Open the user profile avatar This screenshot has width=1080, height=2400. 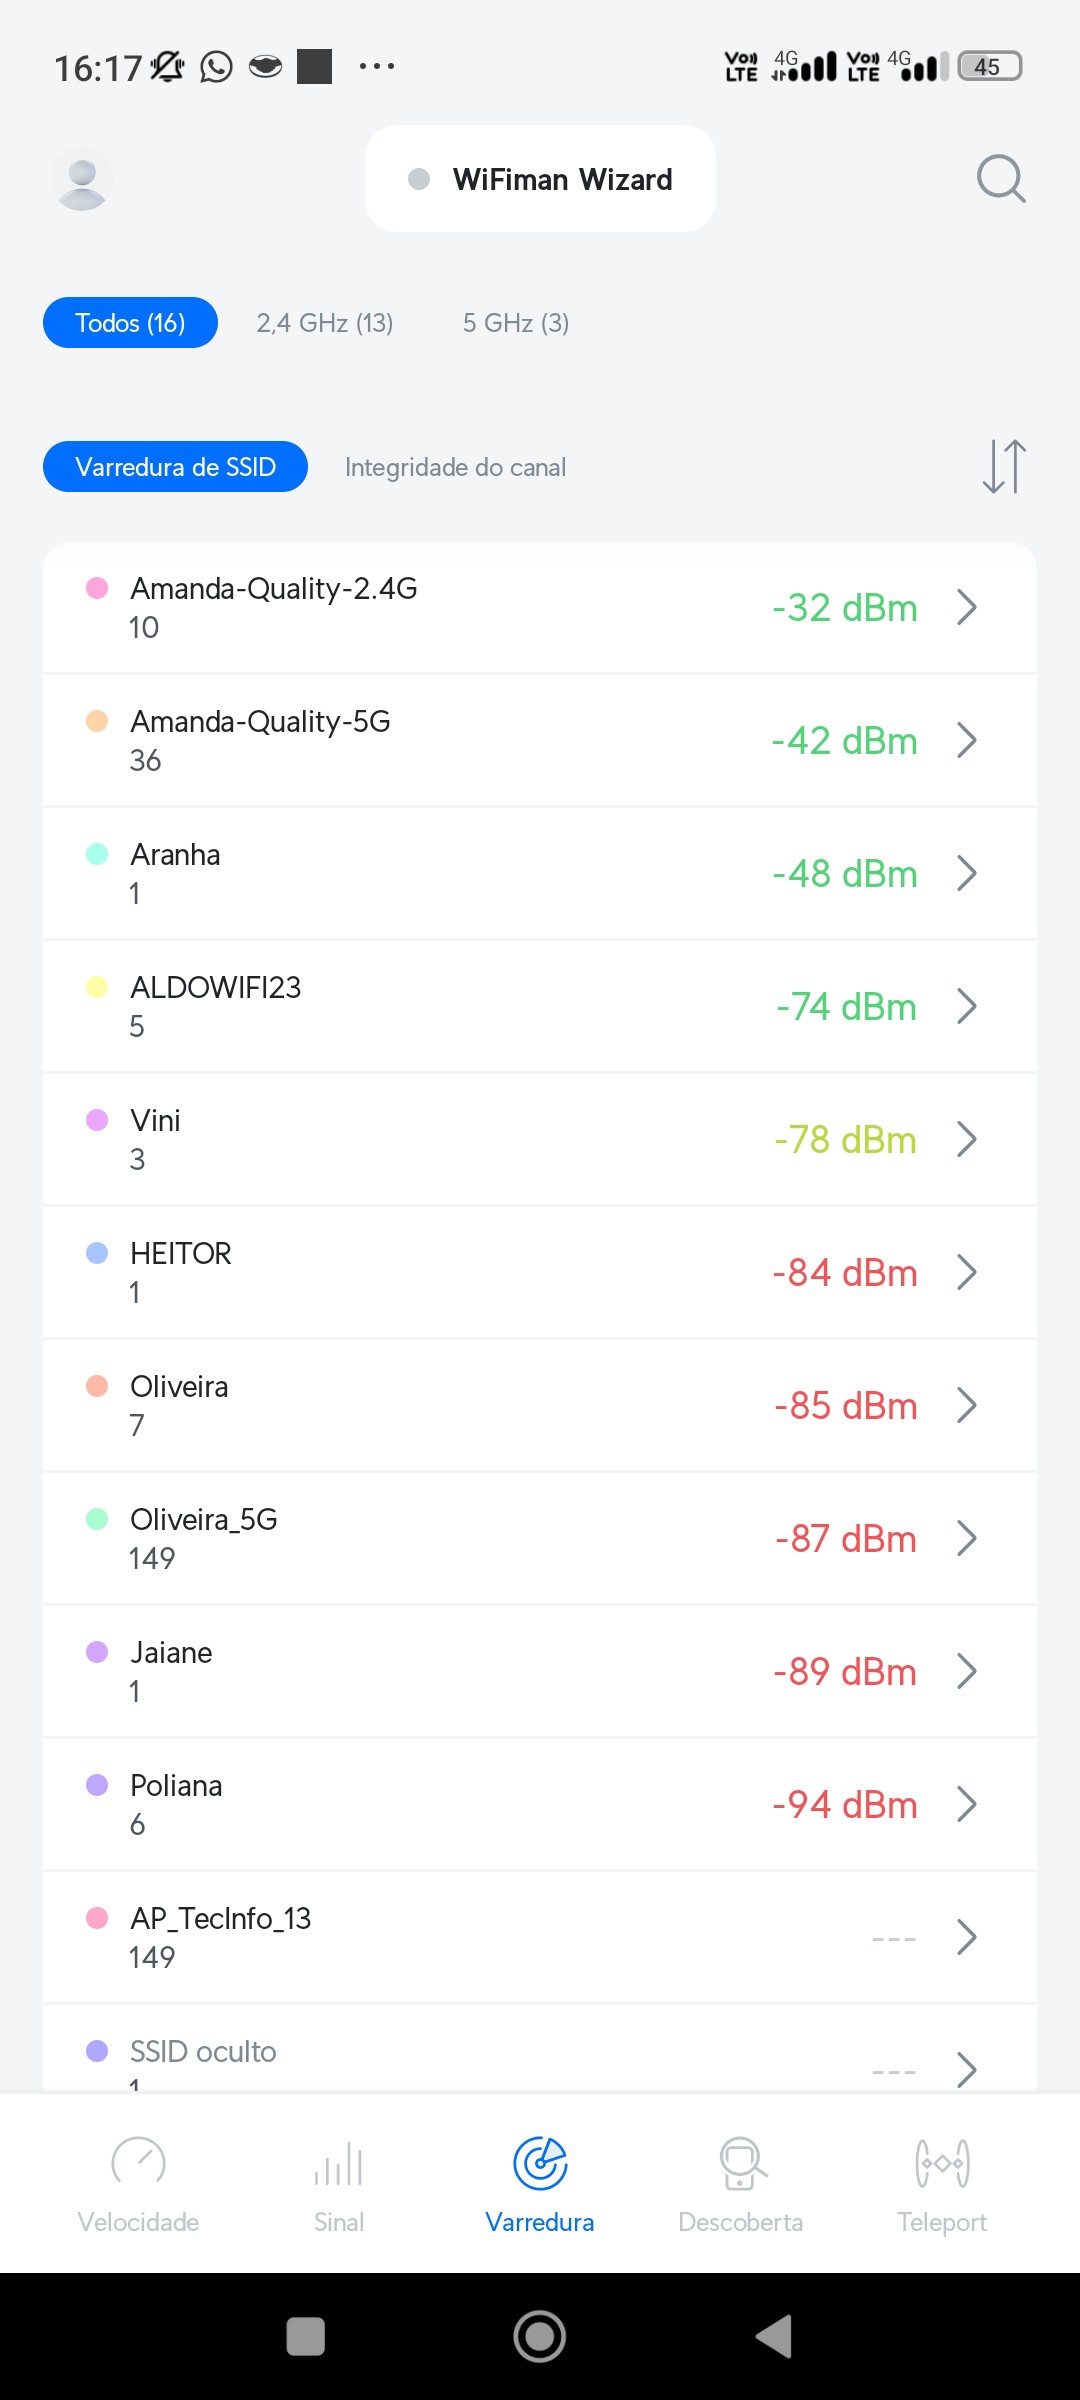[x=82, y=180]
